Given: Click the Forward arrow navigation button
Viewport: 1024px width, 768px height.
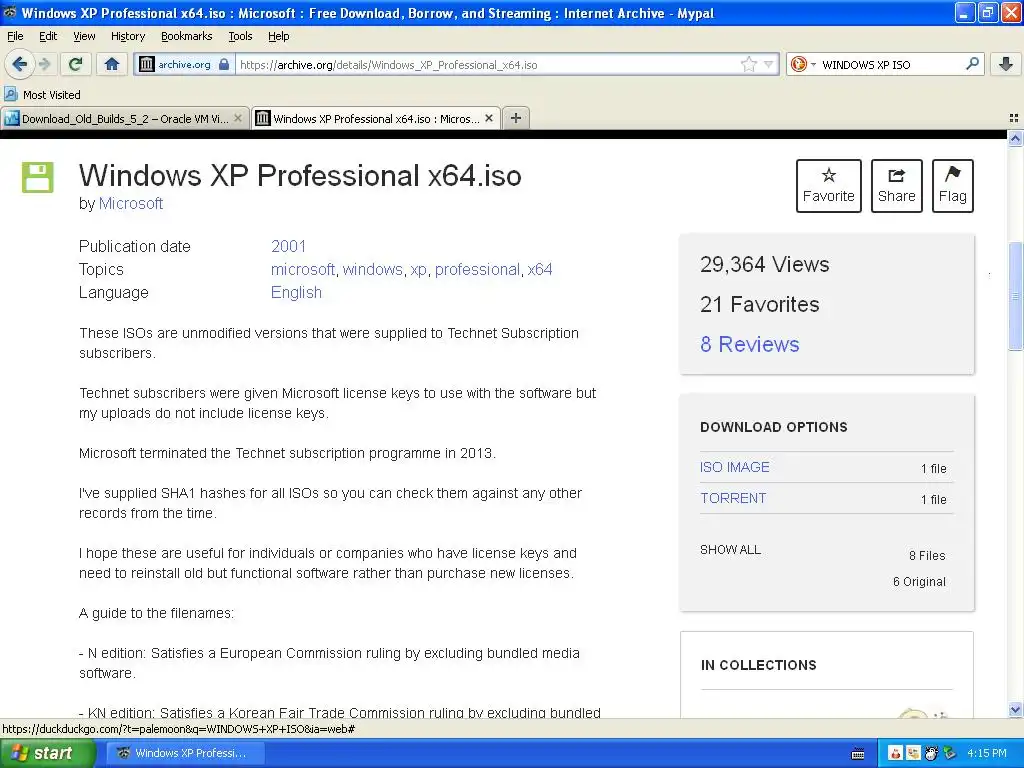Looking at the screenshot, I should [x=44, y=64].
